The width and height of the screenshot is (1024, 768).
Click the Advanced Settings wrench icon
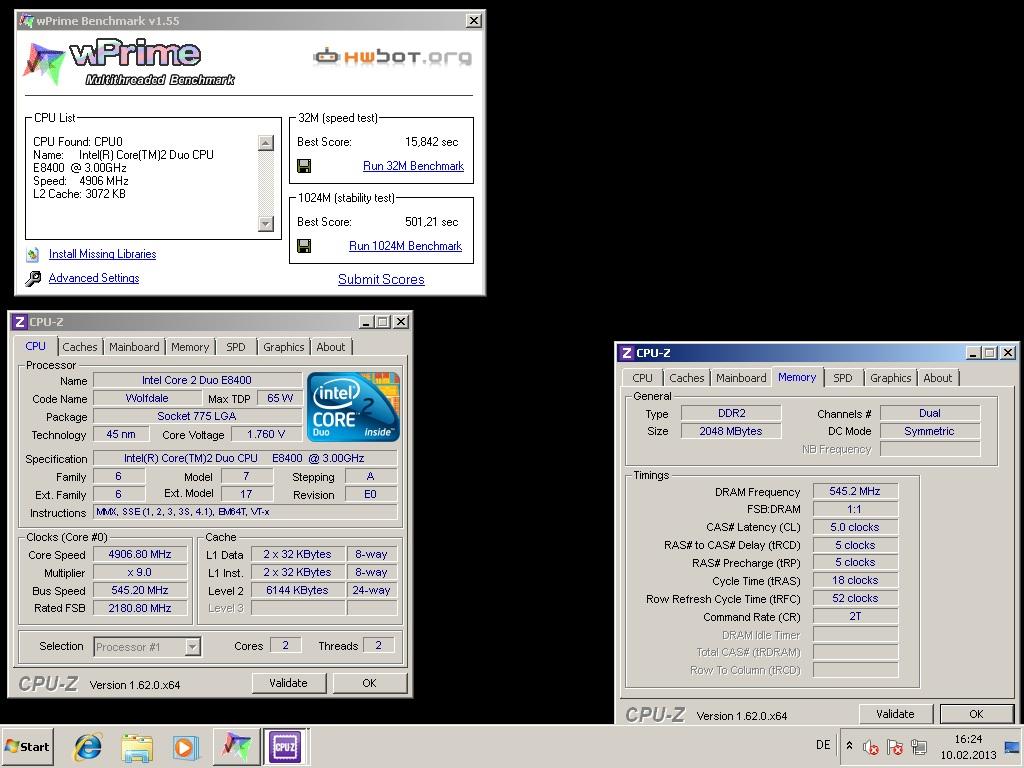(x=33, y=278)
